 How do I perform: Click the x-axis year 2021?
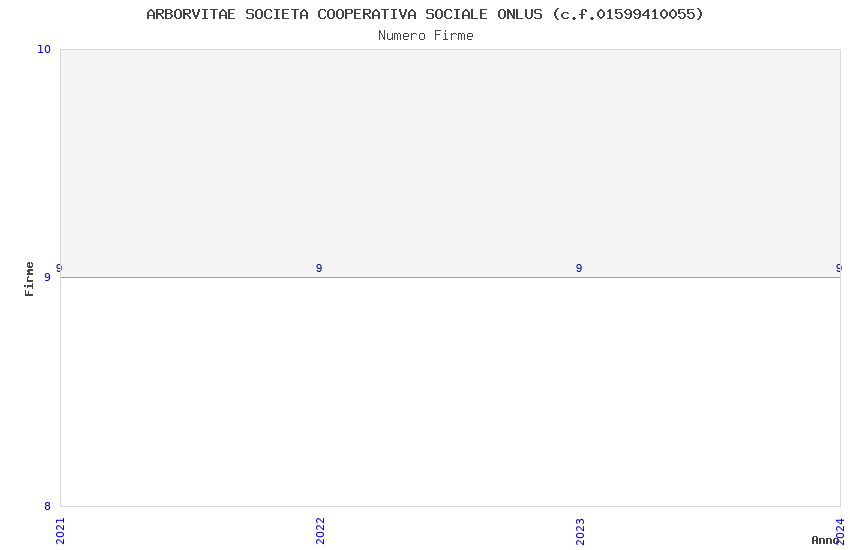point(60,531)
